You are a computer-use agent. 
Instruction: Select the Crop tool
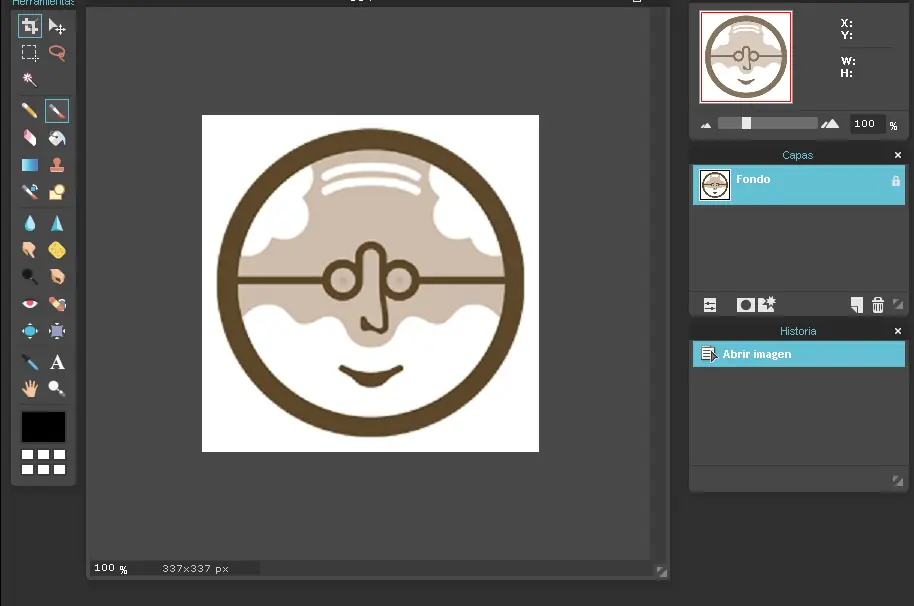point(30,26)
